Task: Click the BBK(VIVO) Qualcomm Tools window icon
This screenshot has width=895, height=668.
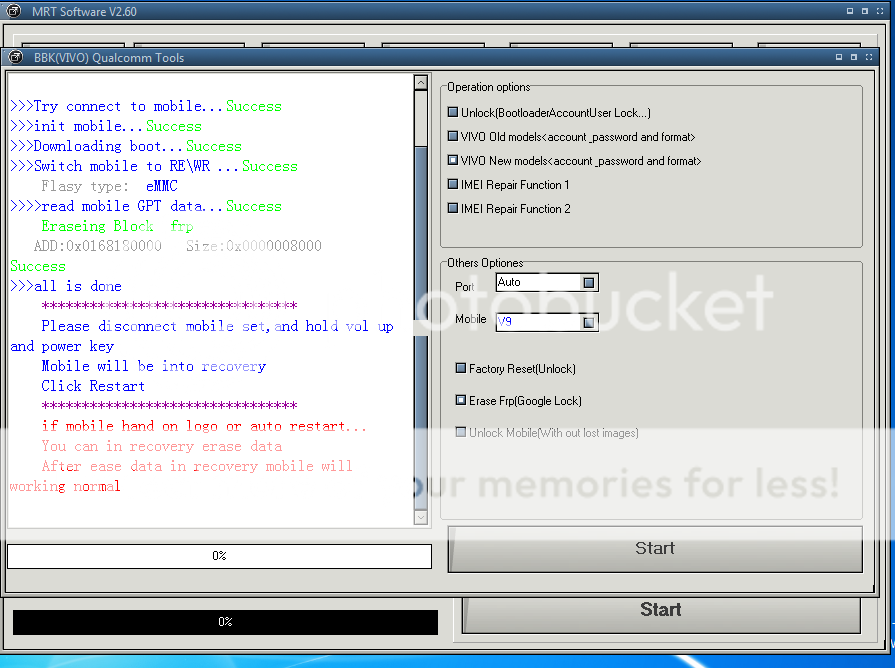Action: (x=16, y=58)
